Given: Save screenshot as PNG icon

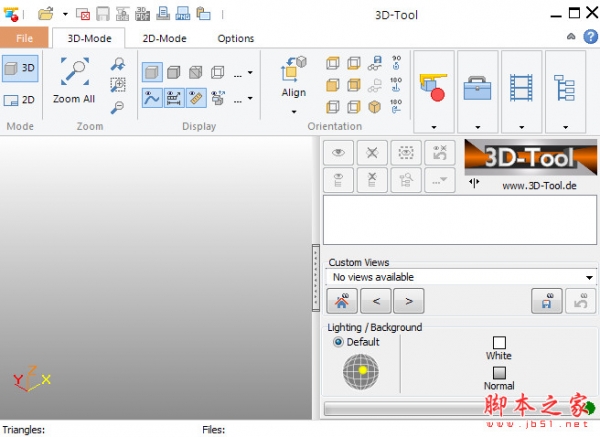Looking at the screenshot, I should tap(183, 14).
